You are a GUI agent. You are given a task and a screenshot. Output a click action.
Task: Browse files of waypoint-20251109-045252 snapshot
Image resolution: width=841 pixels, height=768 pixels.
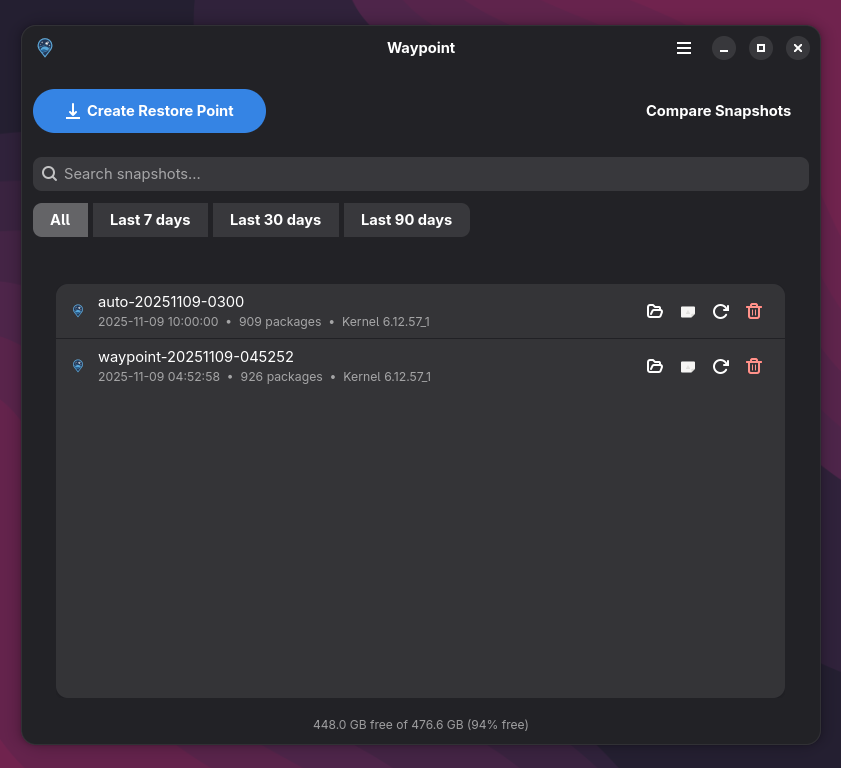[x=655, y=366]
